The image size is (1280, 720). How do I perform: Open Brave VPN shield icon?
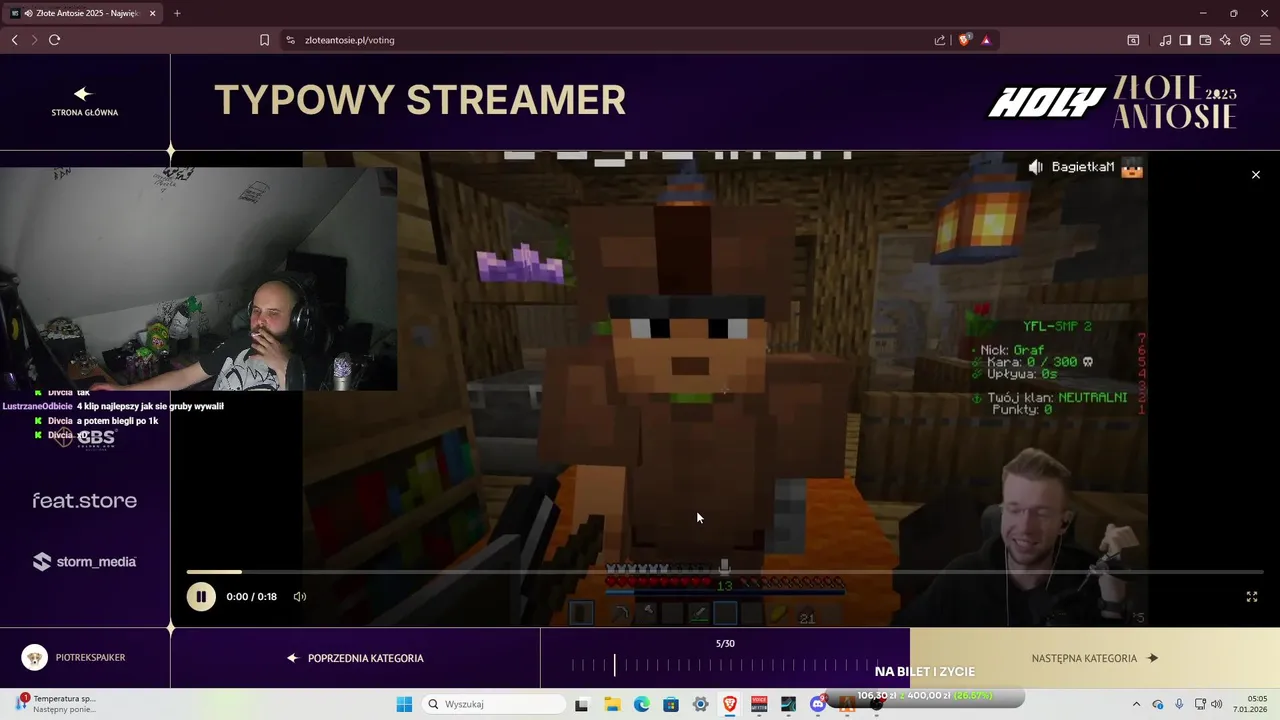point(1245,40)
